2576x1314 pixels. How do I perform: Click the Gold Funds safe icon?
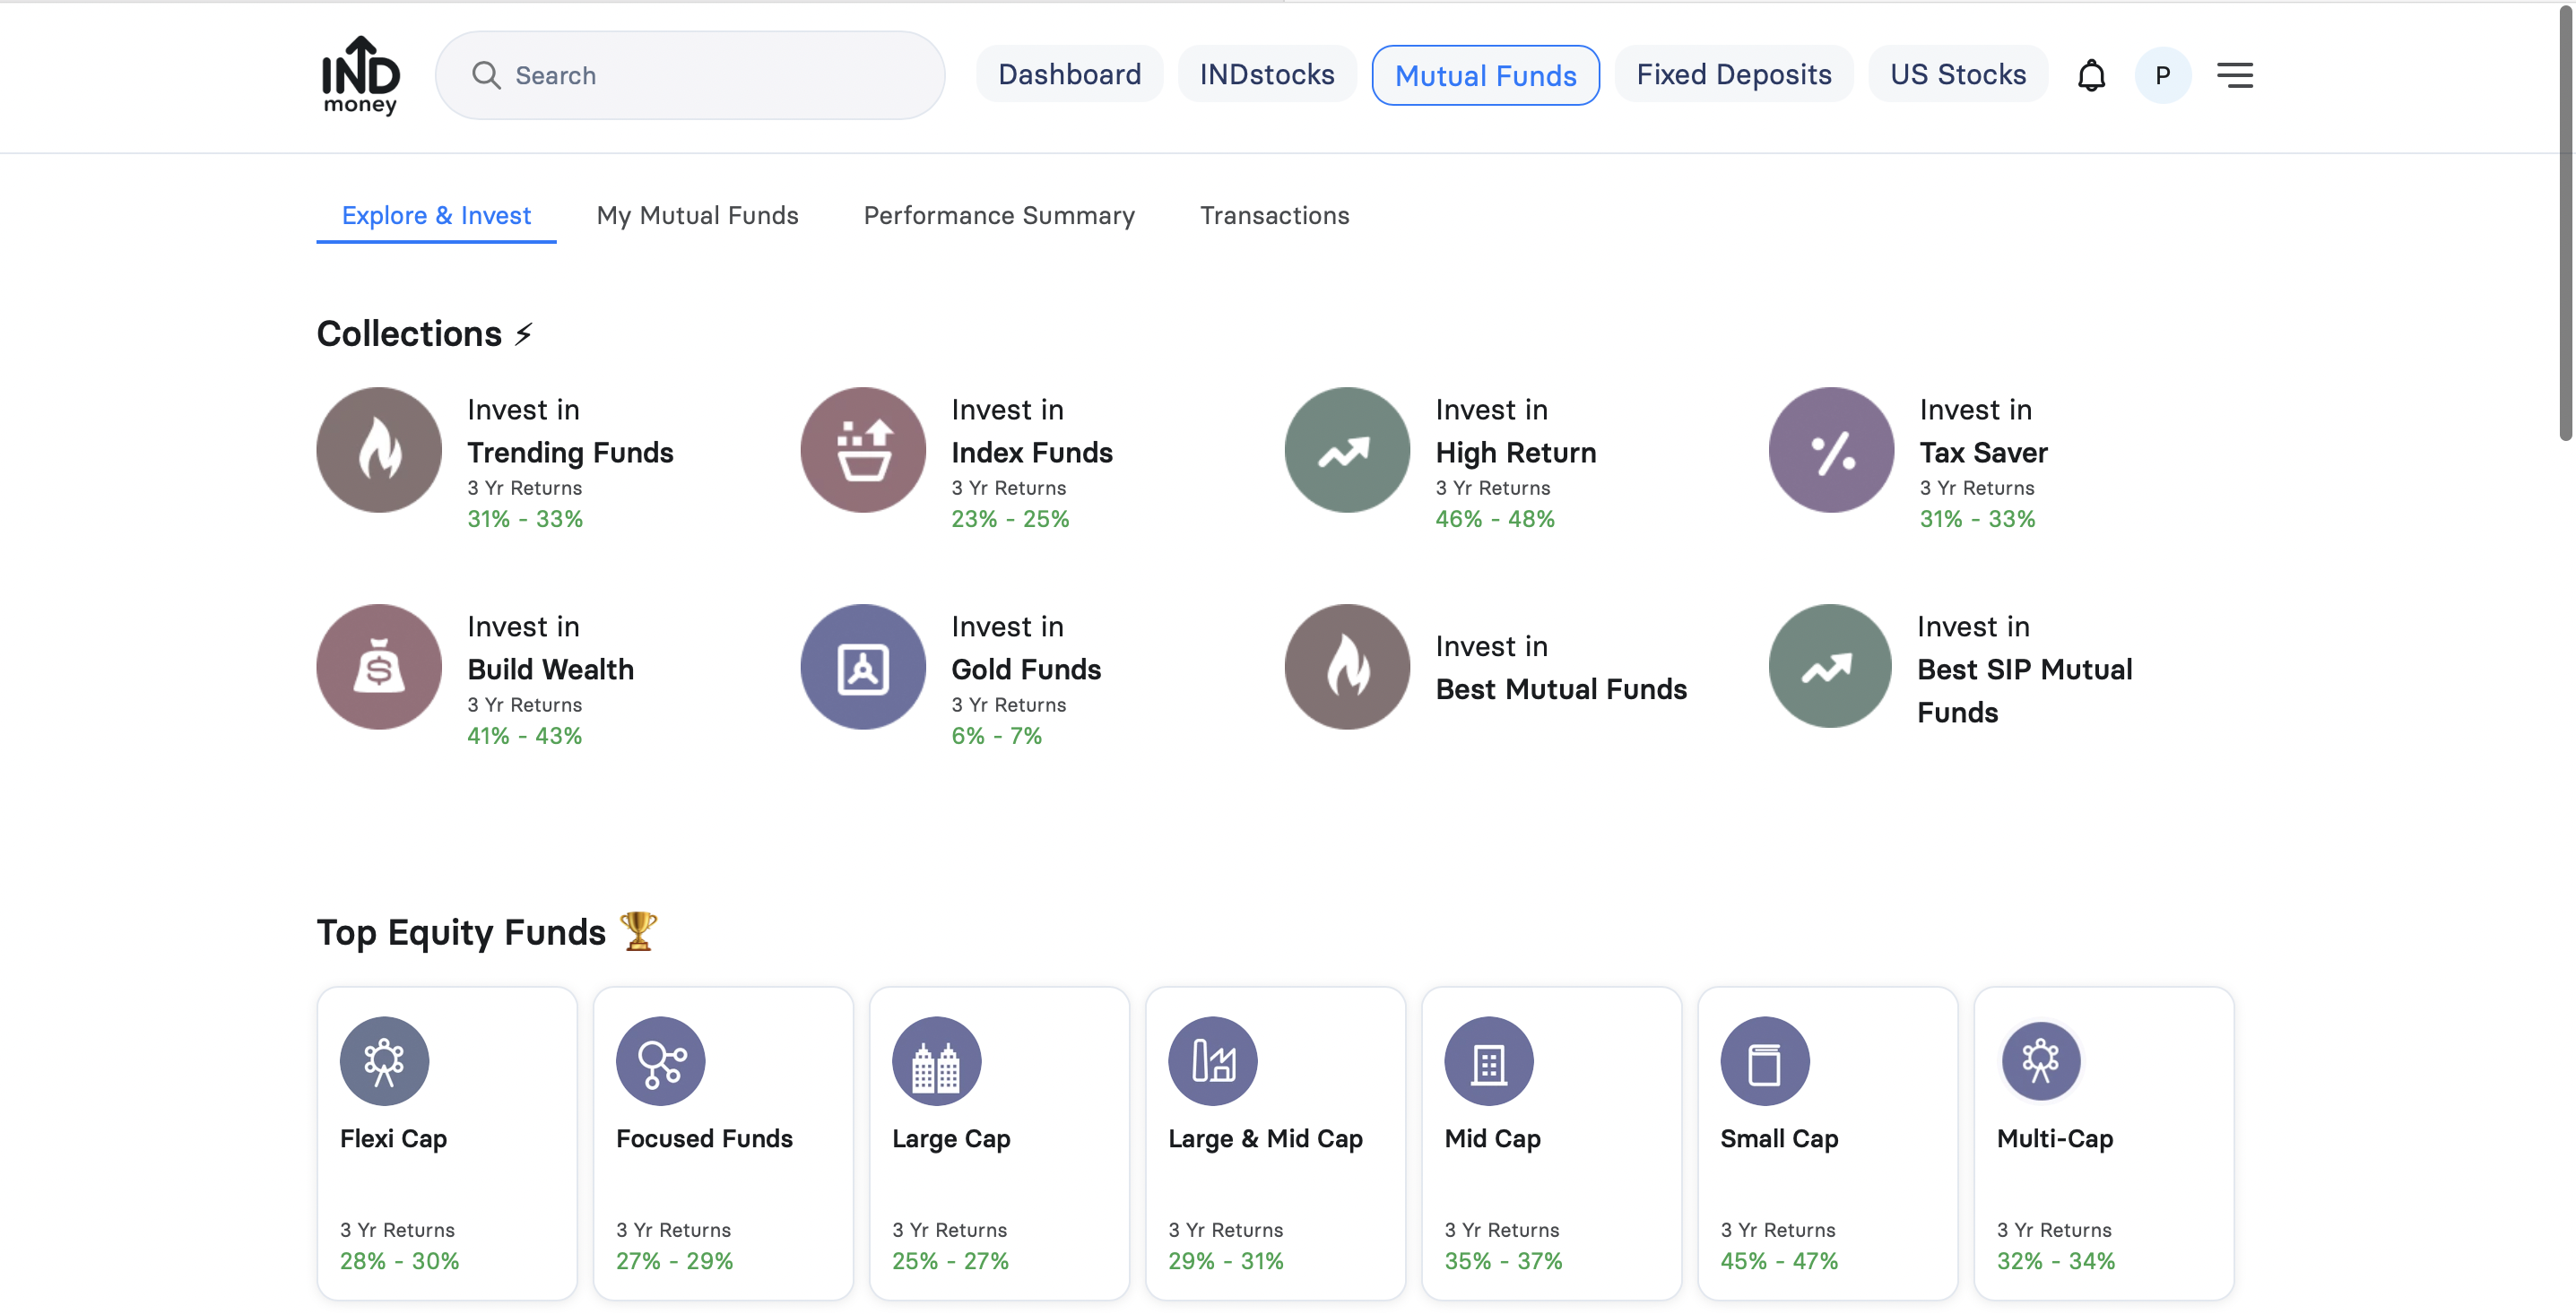(x=863, y=667)
